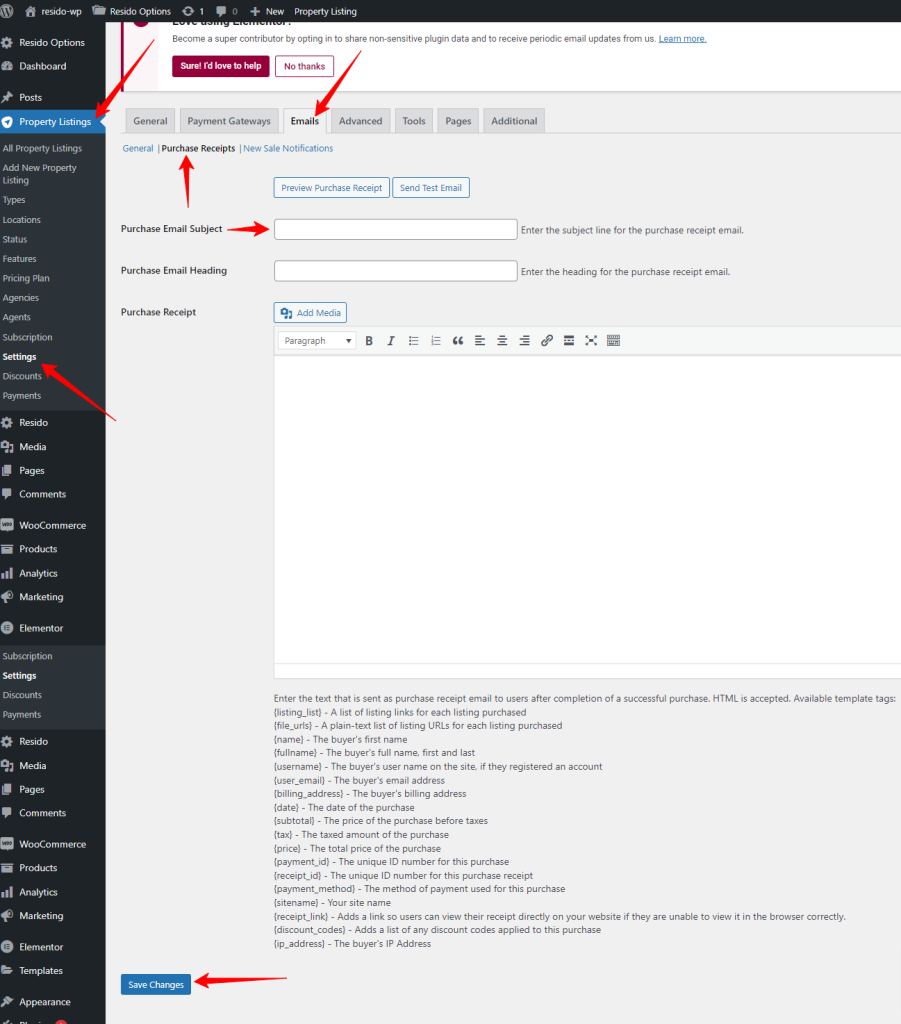The height and width of the screenshot is (1024, 901).
Task: Click the Save Changes button
Action: (155, 984)
